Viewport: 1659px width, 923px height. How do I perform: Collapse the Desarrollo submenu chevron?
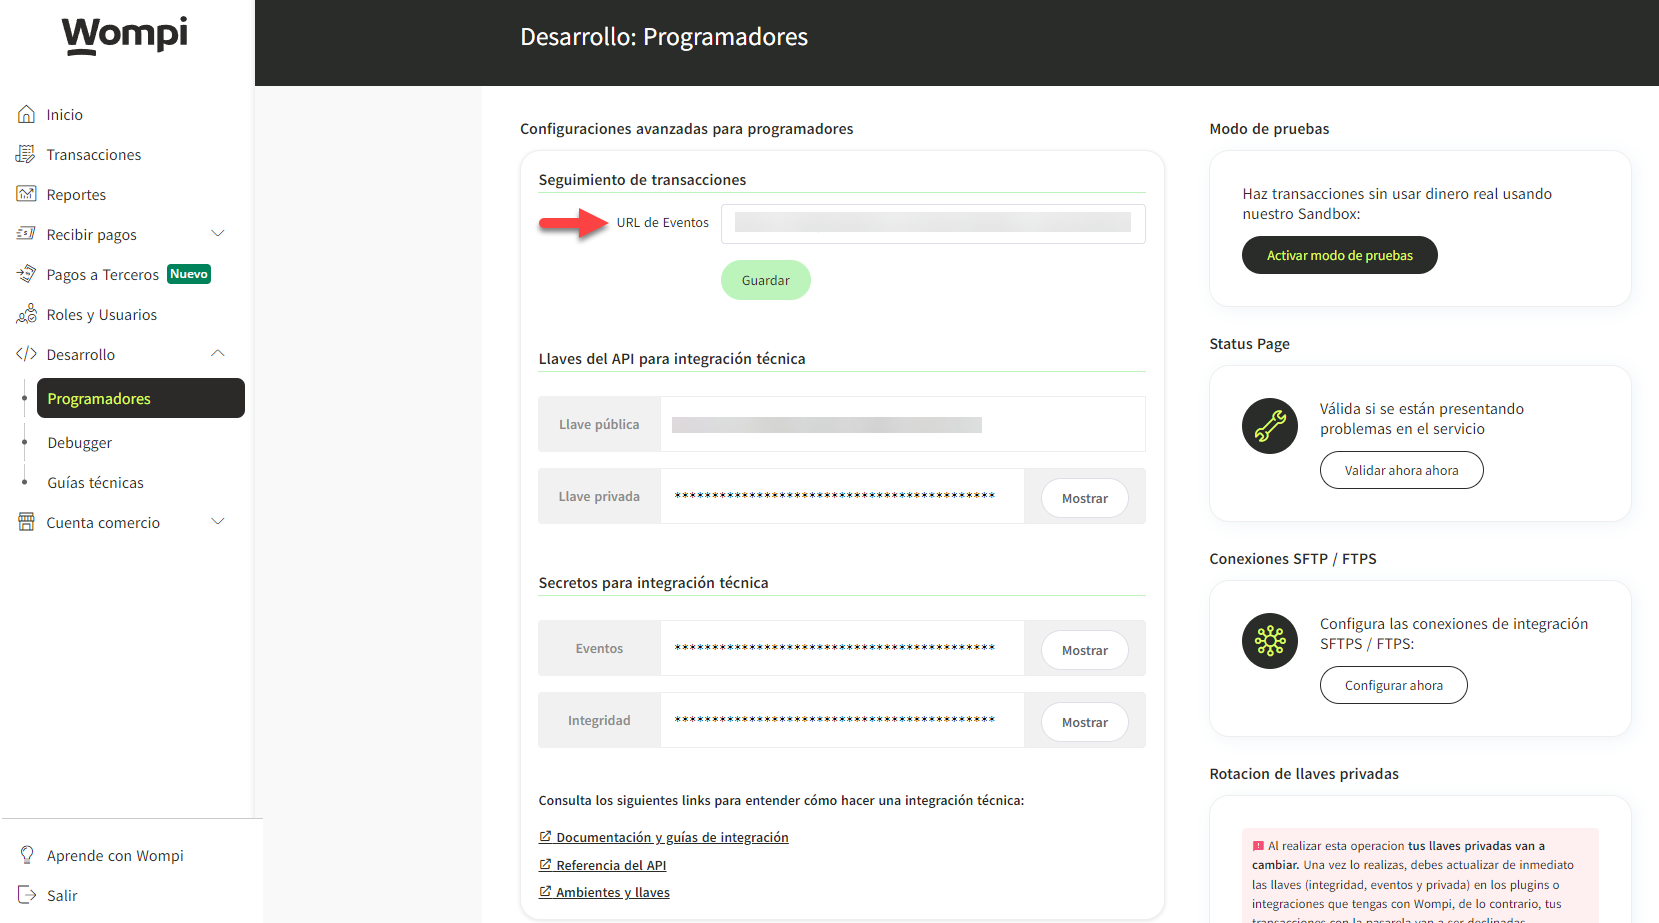pyautogui.click(x=218, y=354)
